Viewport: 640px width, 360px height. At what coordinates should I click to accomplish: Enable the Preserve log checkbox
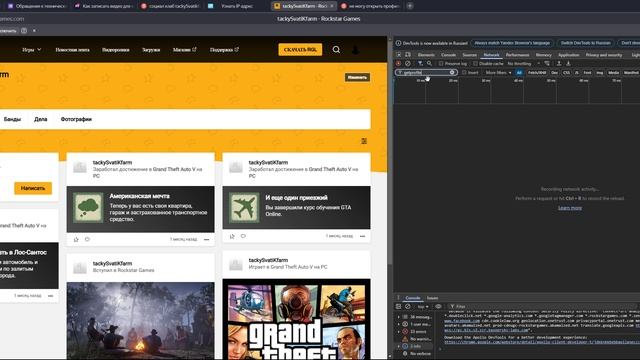pos(441,64)
